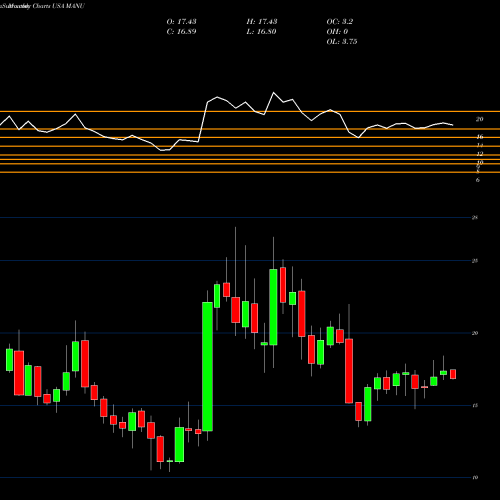Click the 12 label on the indicator axis
Screen dimensions: 500x500
(480, 154)
